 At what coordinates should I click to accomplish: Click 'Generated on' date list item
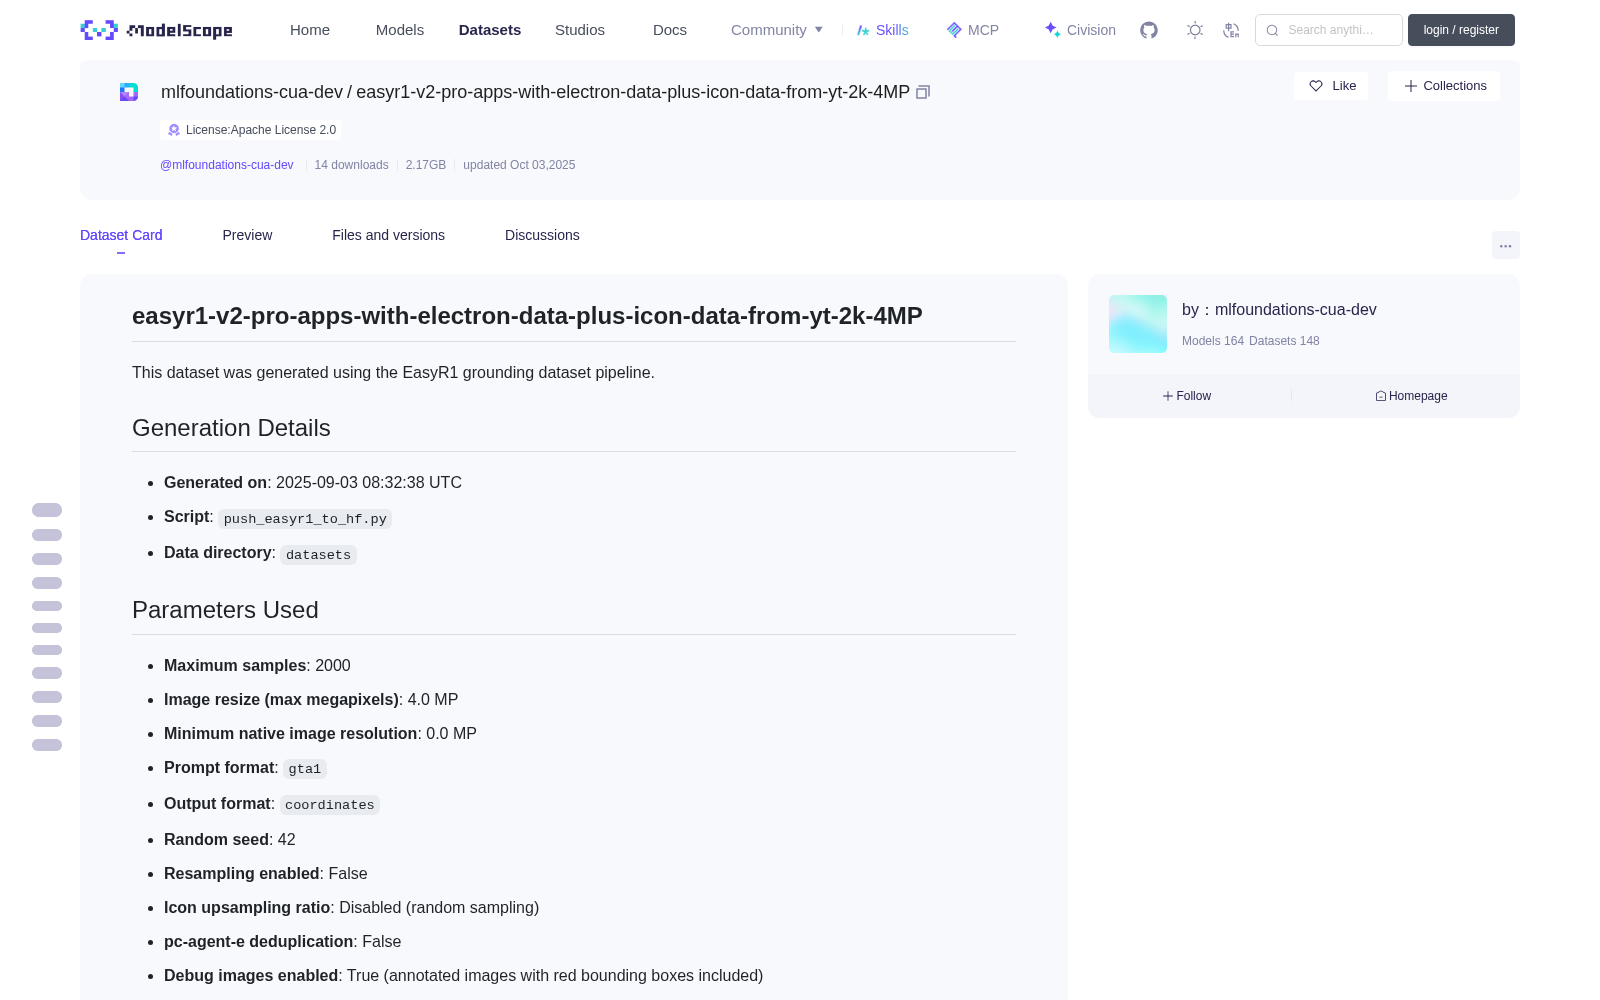(313, 483)
